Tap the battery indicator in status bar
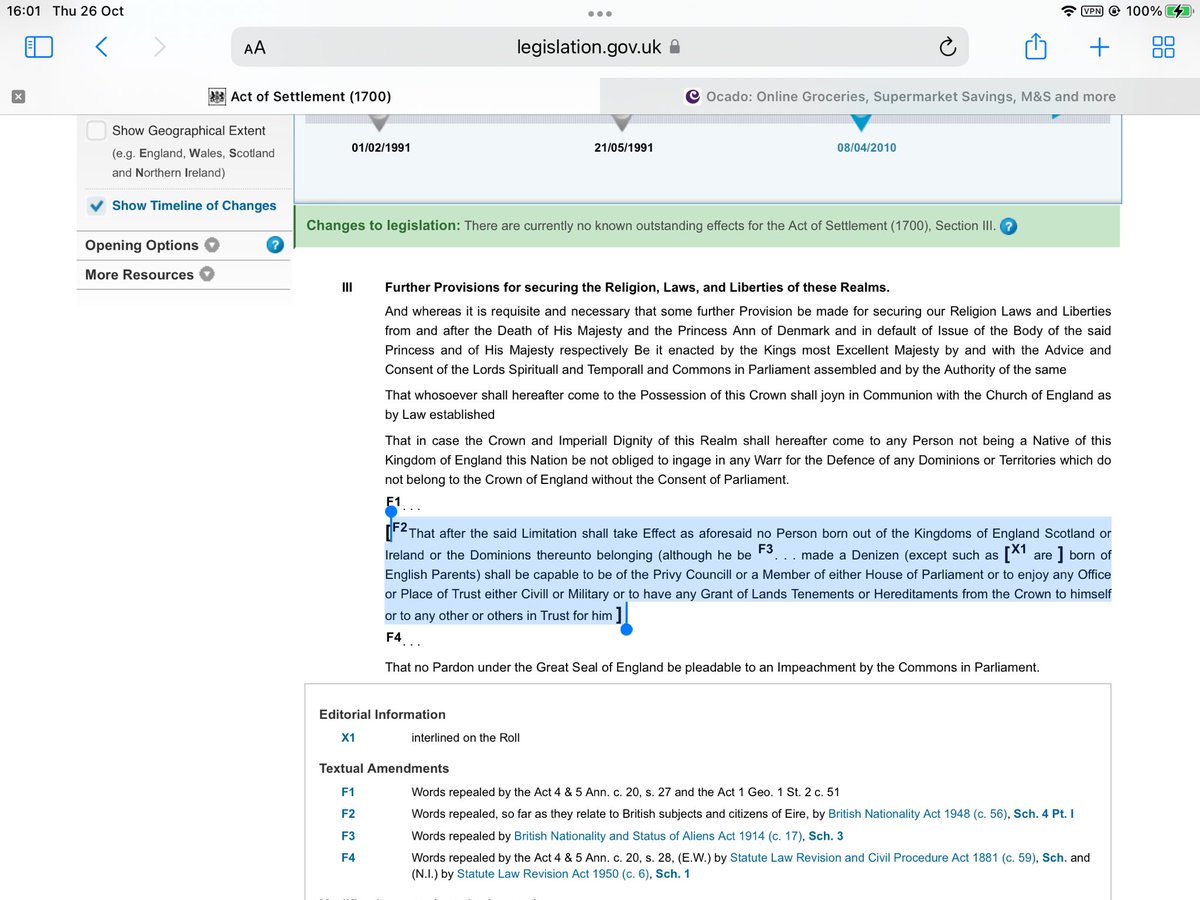1200x900 pixels. click(1178, 11)
